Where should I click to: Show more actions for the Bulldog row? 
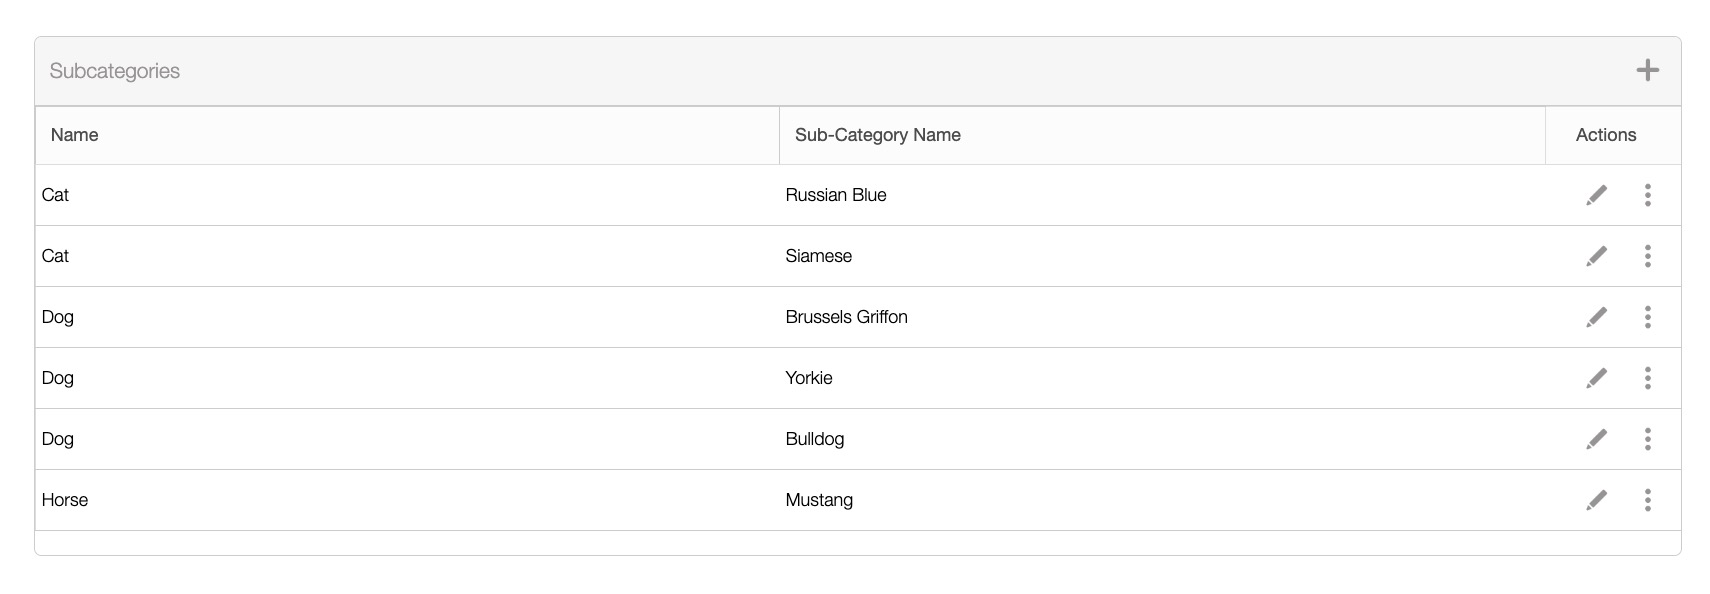[1647, 439]
